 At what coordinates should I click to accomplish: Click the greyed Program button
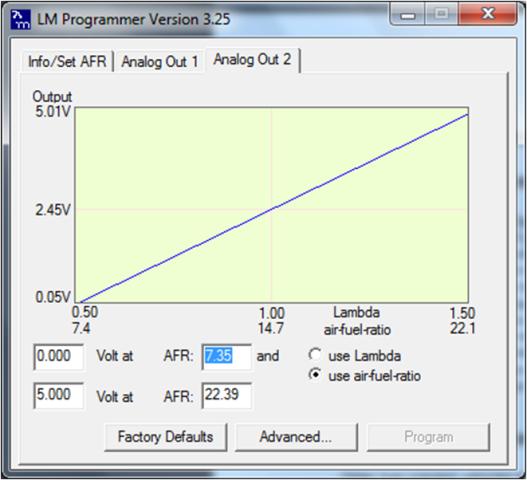click(x=429, y=437)
